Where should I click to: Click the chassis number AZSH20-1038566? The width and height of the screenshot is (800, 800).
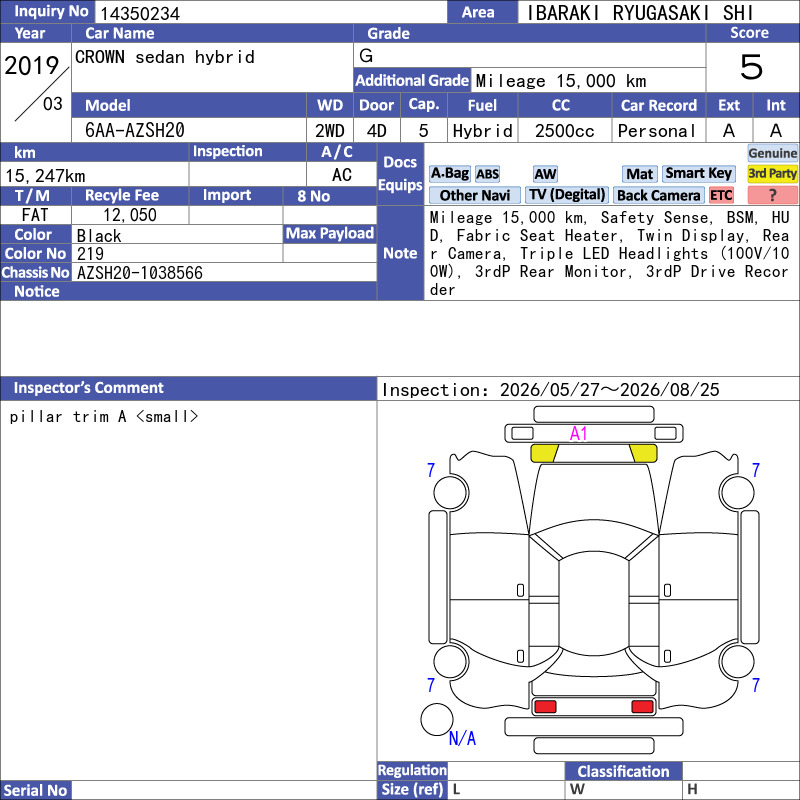tap(140, 273)
